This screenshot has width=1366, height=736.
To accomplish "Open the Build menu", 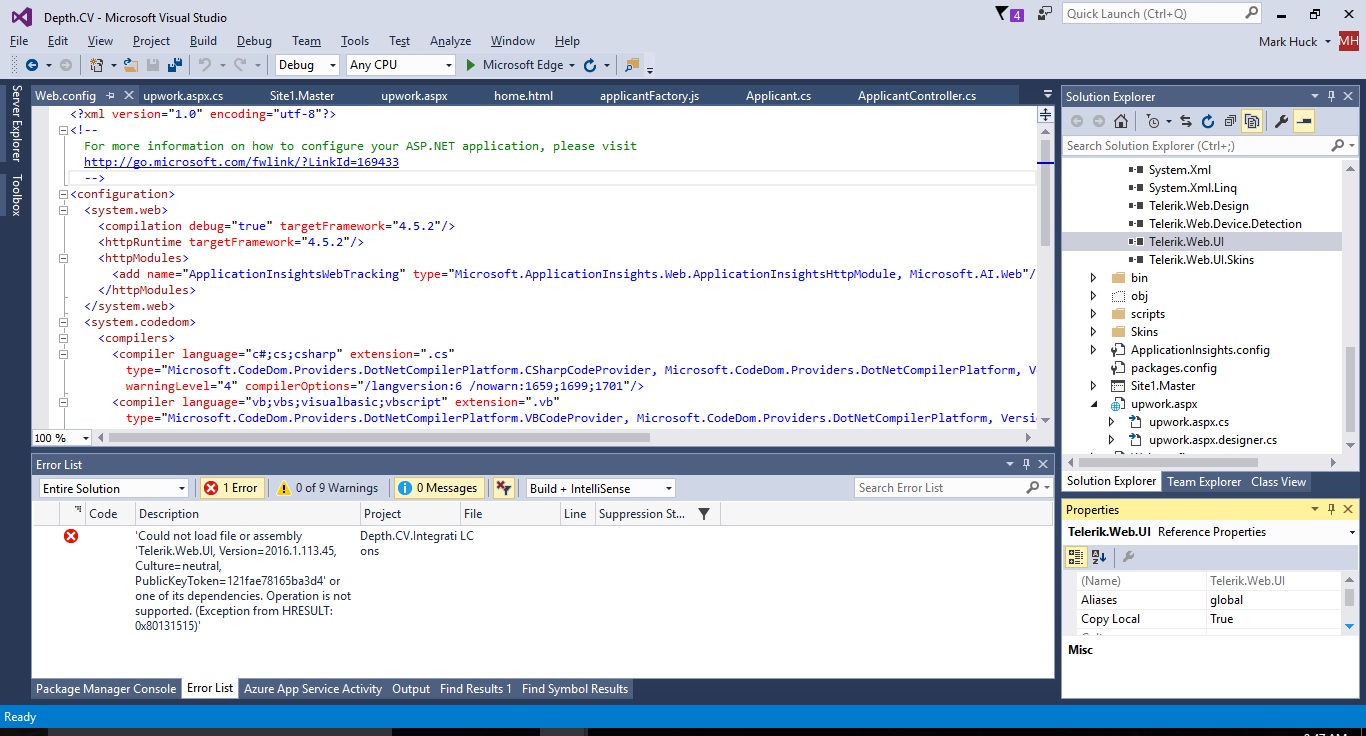I will pos(203,41).
